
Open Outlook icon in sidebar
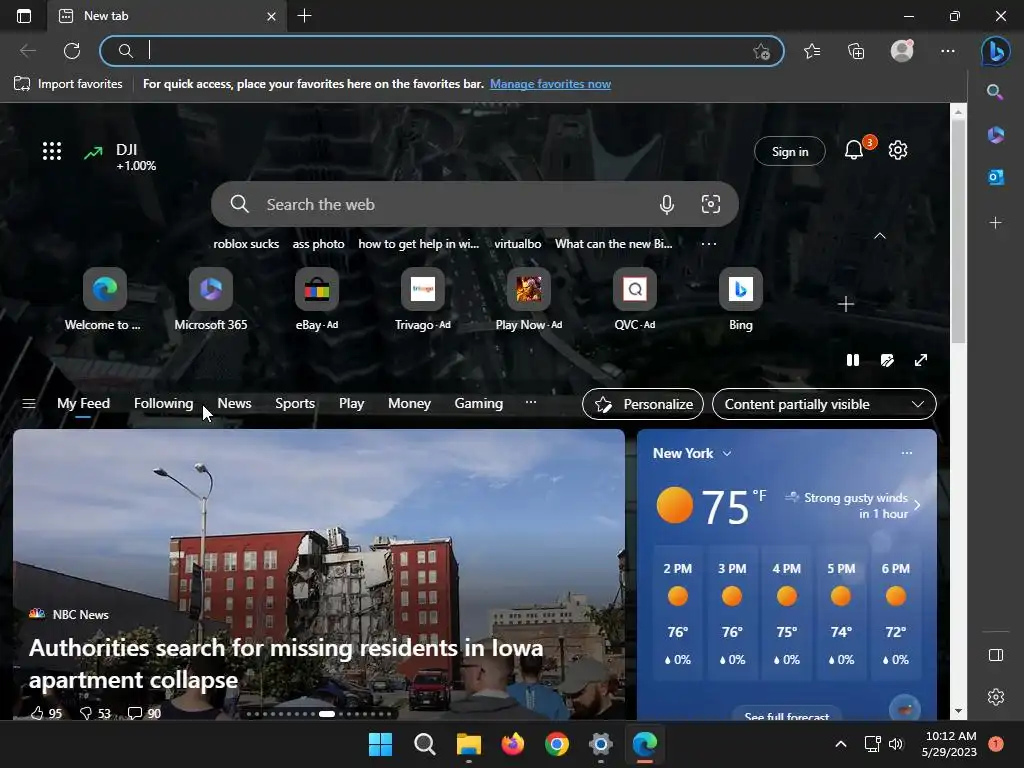(x=995, y=177)
